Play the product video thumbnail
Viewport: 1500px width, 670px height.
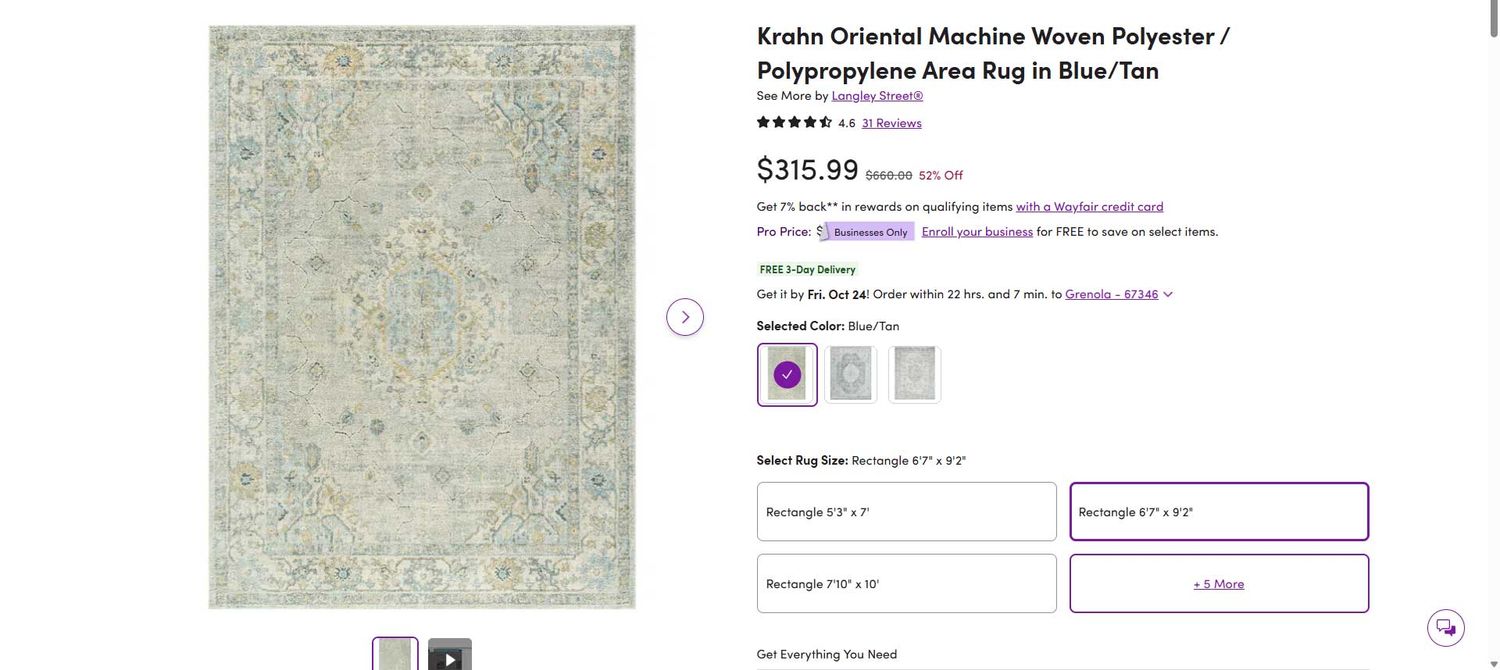(x=450, y=656)
